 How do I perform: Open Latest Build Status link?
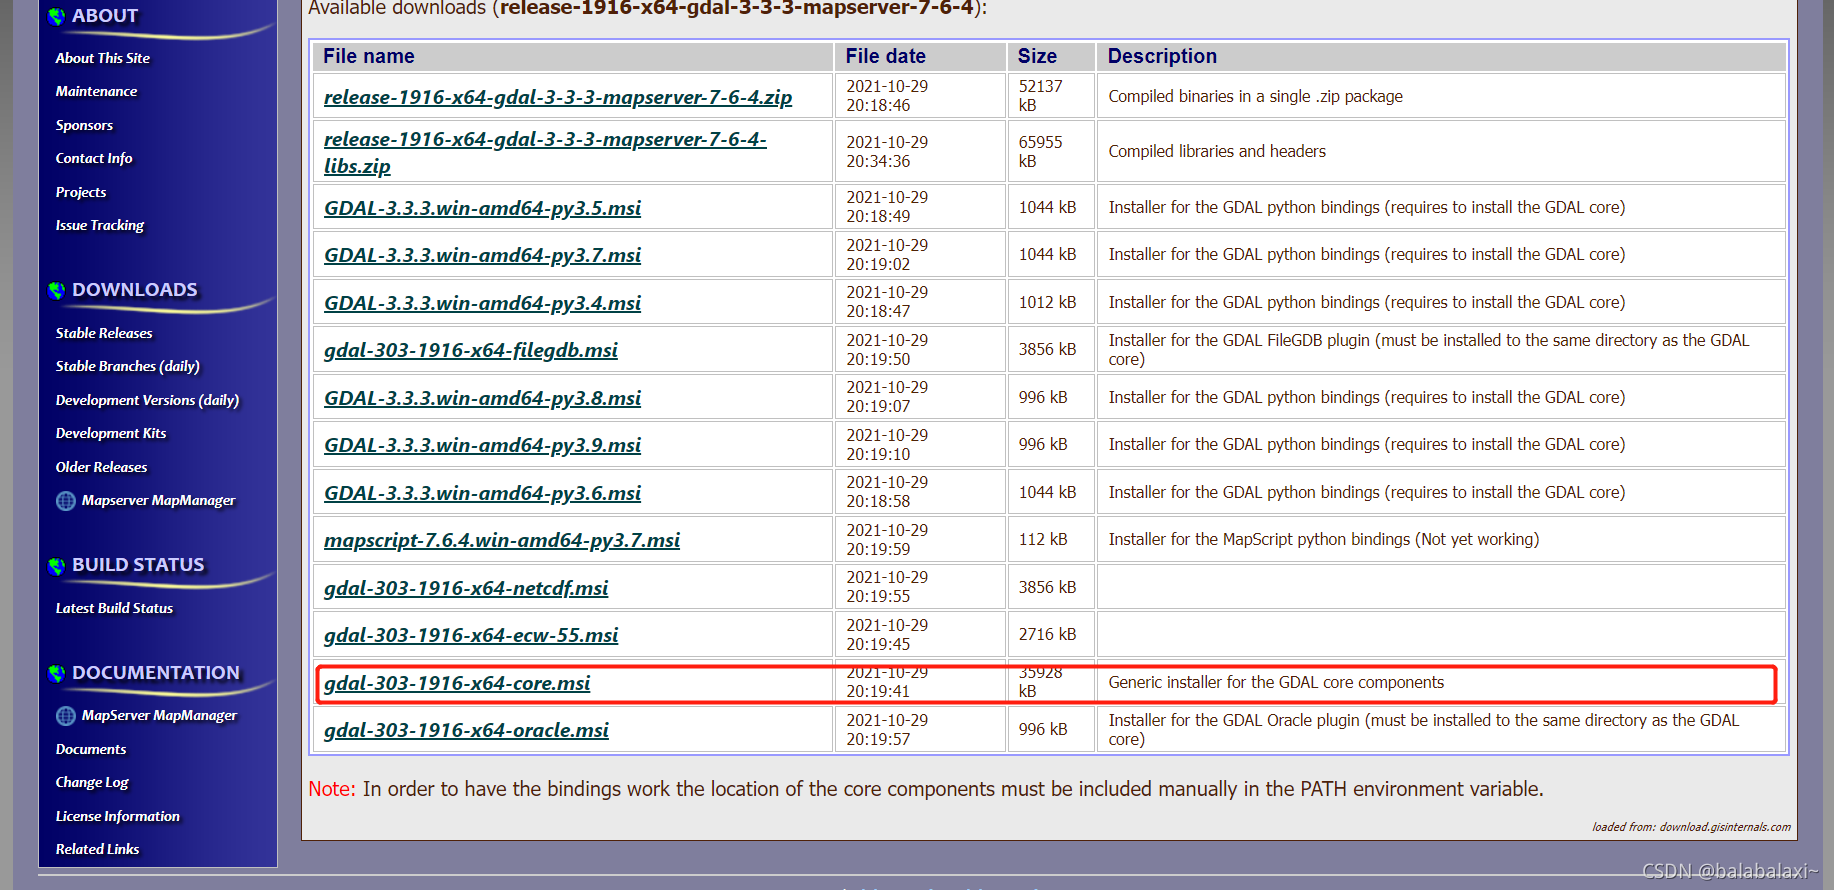(115, 608)
